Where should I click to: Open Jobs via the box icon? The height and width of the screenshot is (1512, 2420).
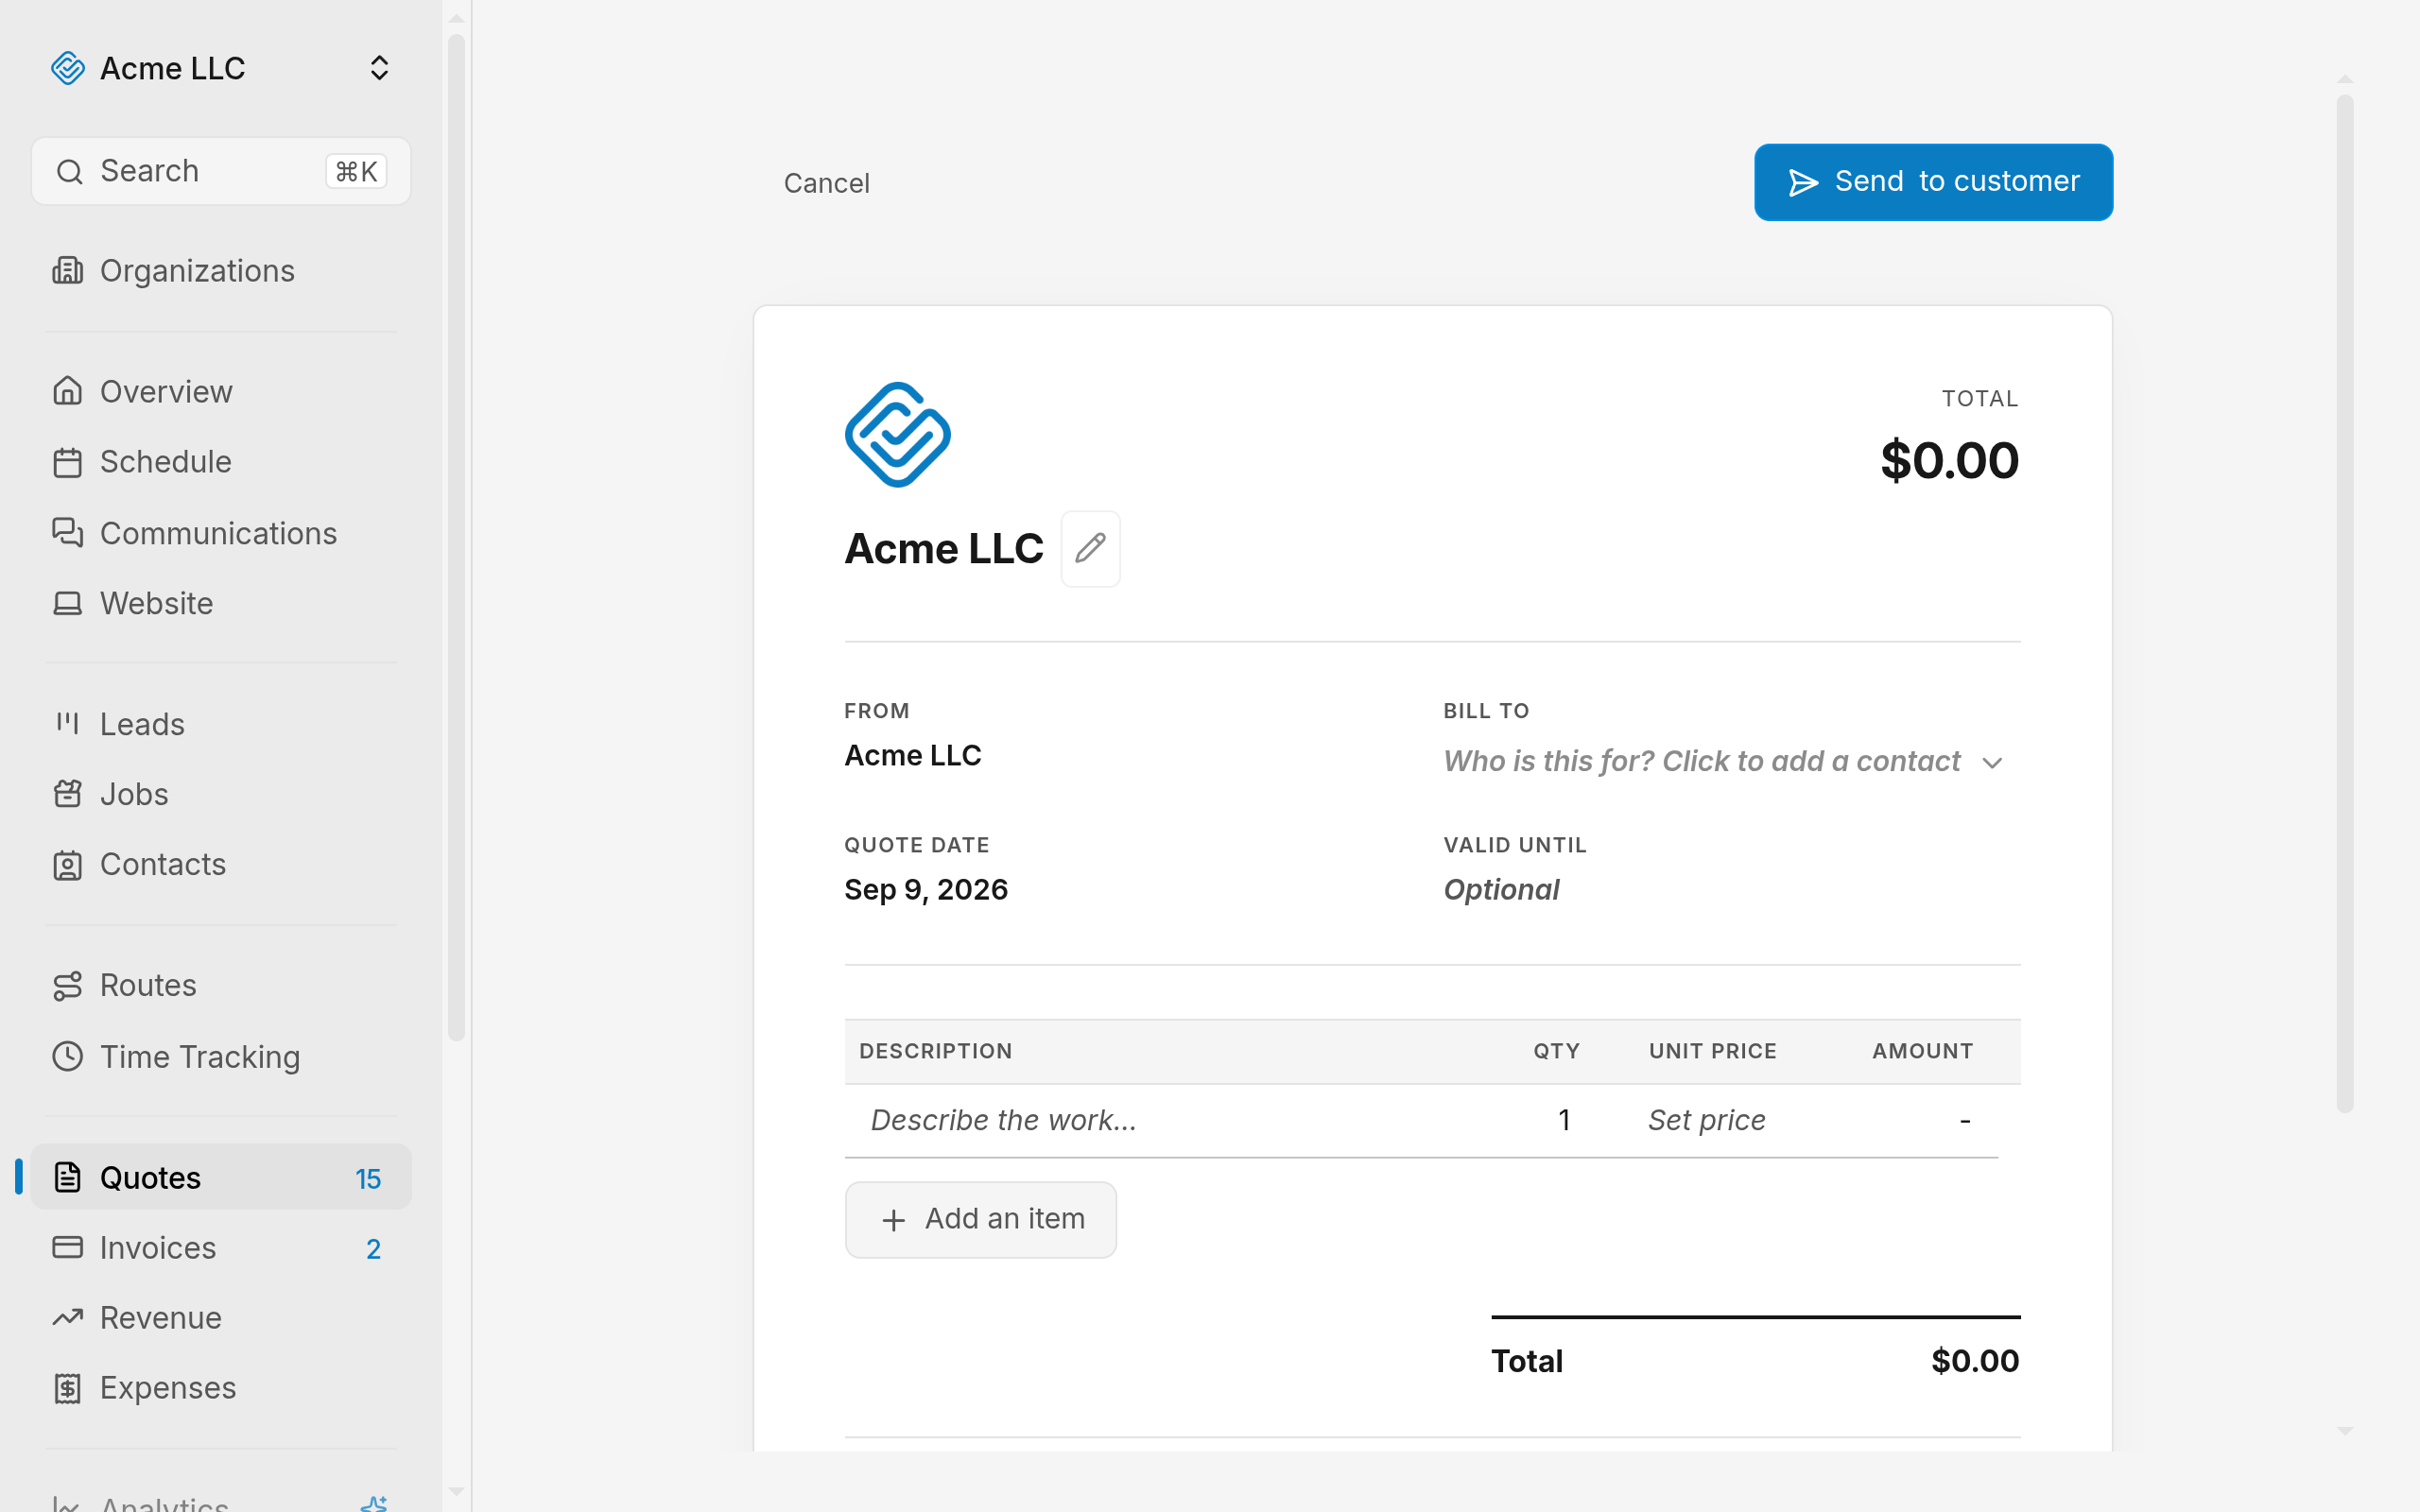pos(67,794)
